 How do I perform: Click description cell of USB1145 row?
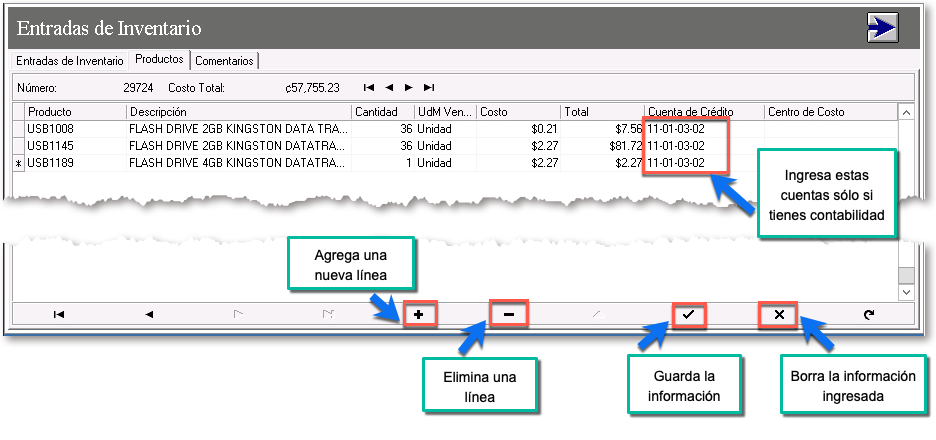(239, 146)
